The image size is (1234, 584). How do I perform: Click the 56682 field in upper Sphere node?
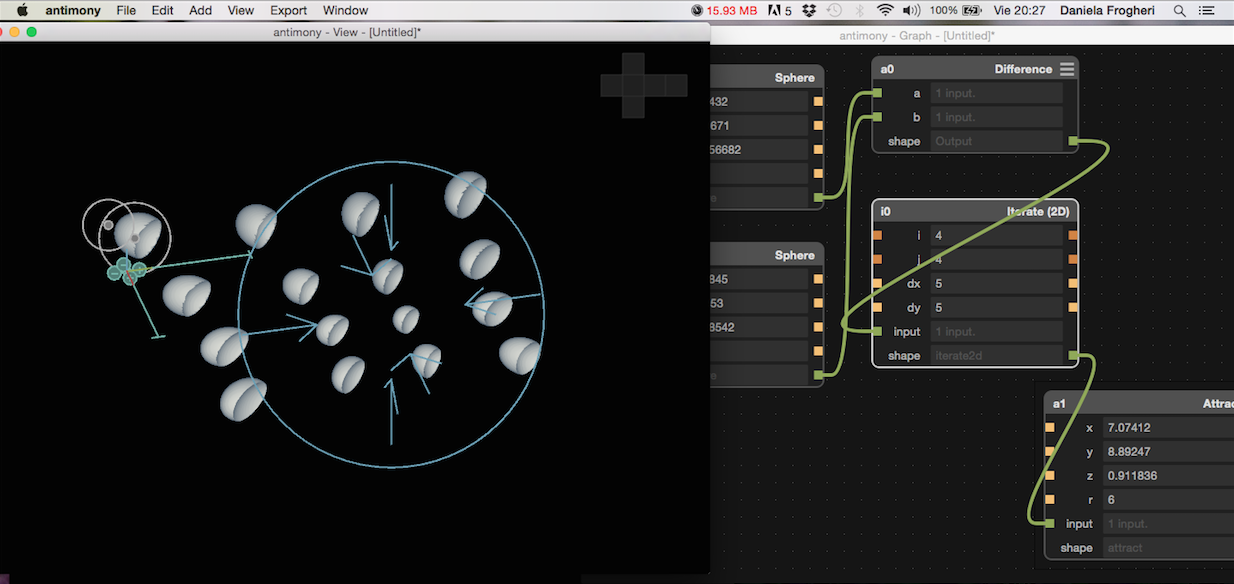tap(758, 150)
